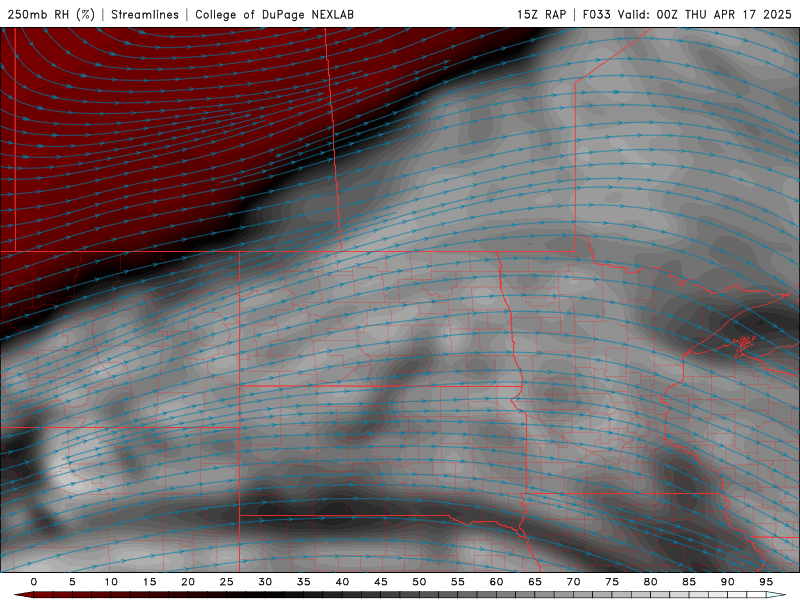The image size is (800, 600).
Task: Click the "30" colorbar scale label
Action: (x=265, y=582)
